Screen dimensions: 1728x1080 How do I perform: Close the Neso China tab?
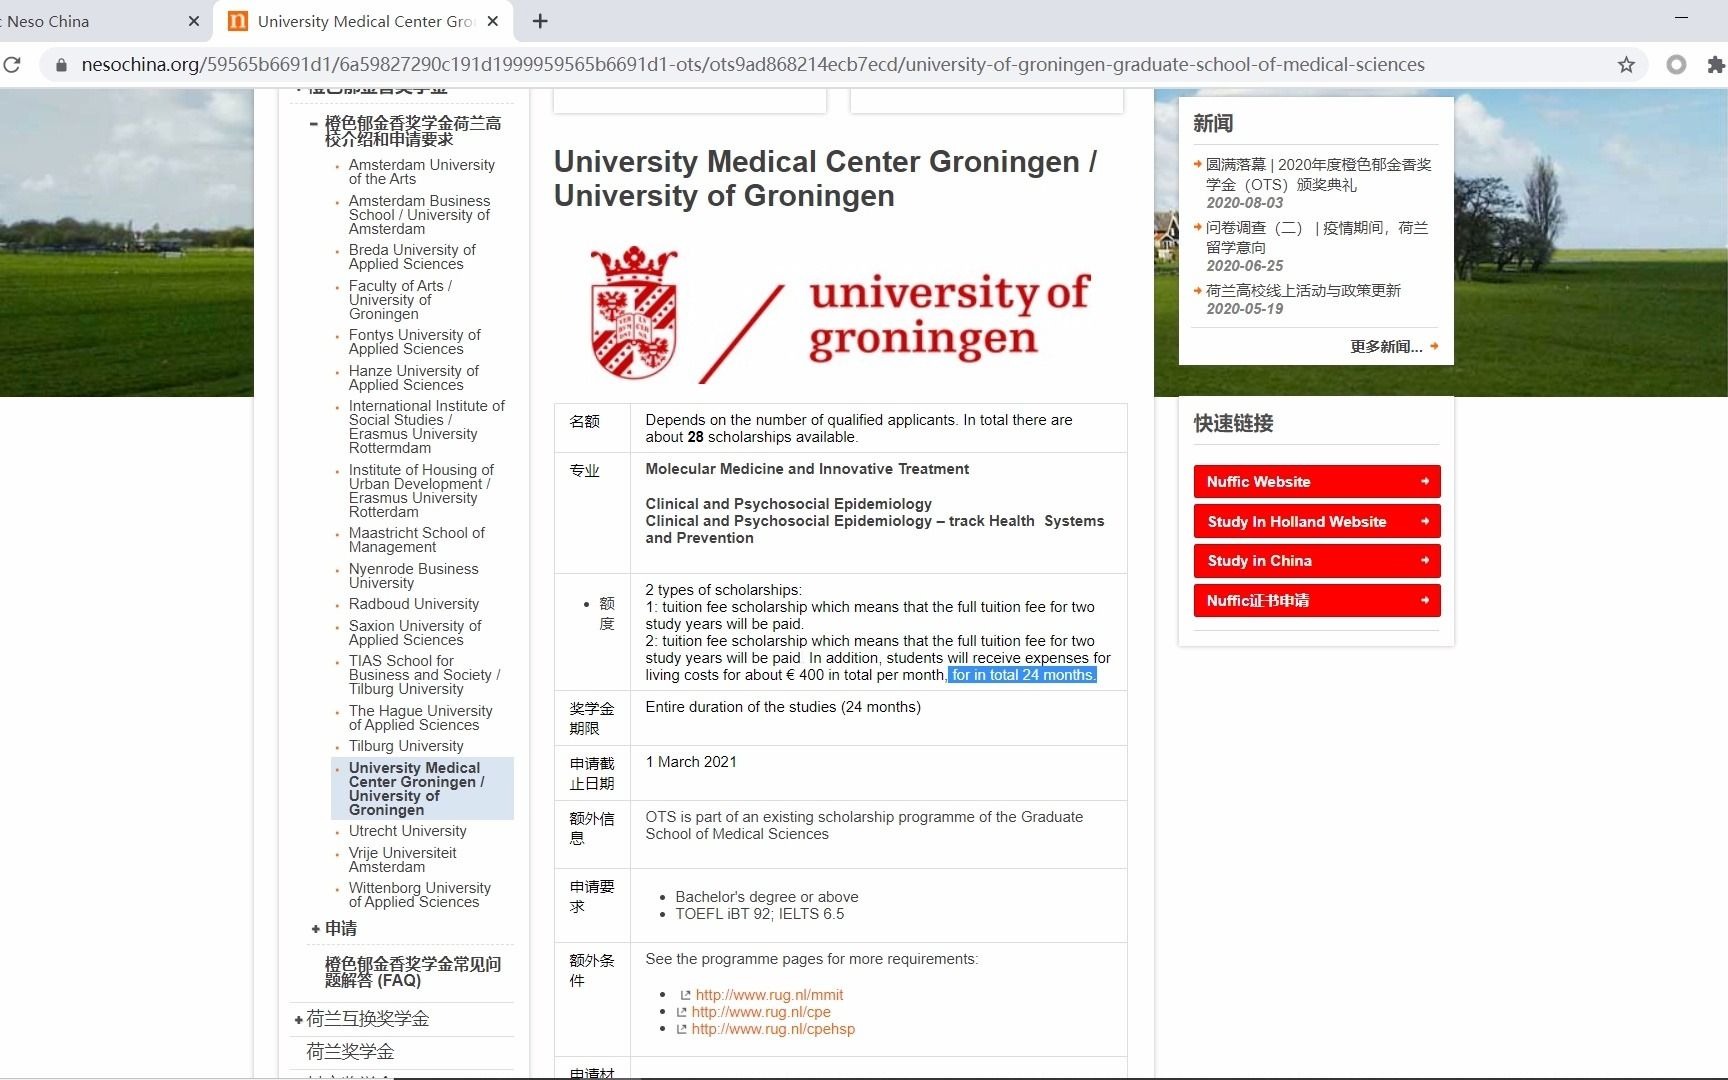[194, 21]
